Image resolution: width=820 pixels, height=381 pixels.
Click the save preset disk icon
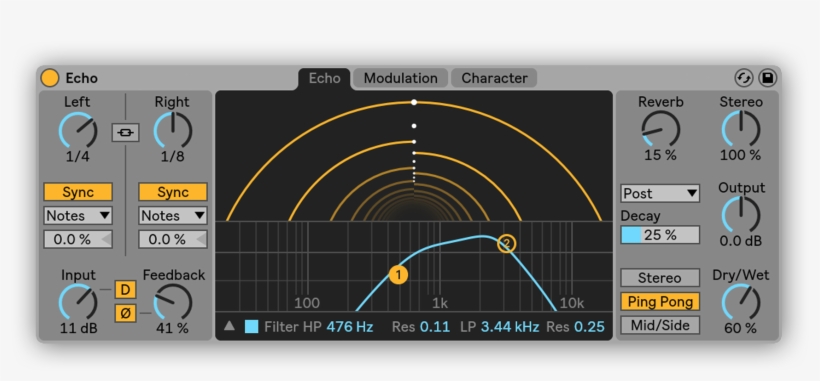coord(768,78)
